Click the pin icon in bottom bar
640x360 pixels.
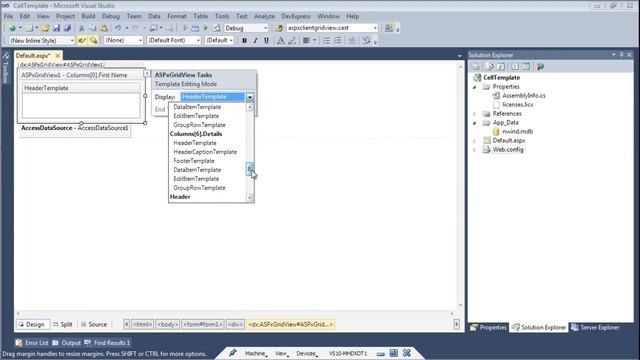click(x=233, y=353)
